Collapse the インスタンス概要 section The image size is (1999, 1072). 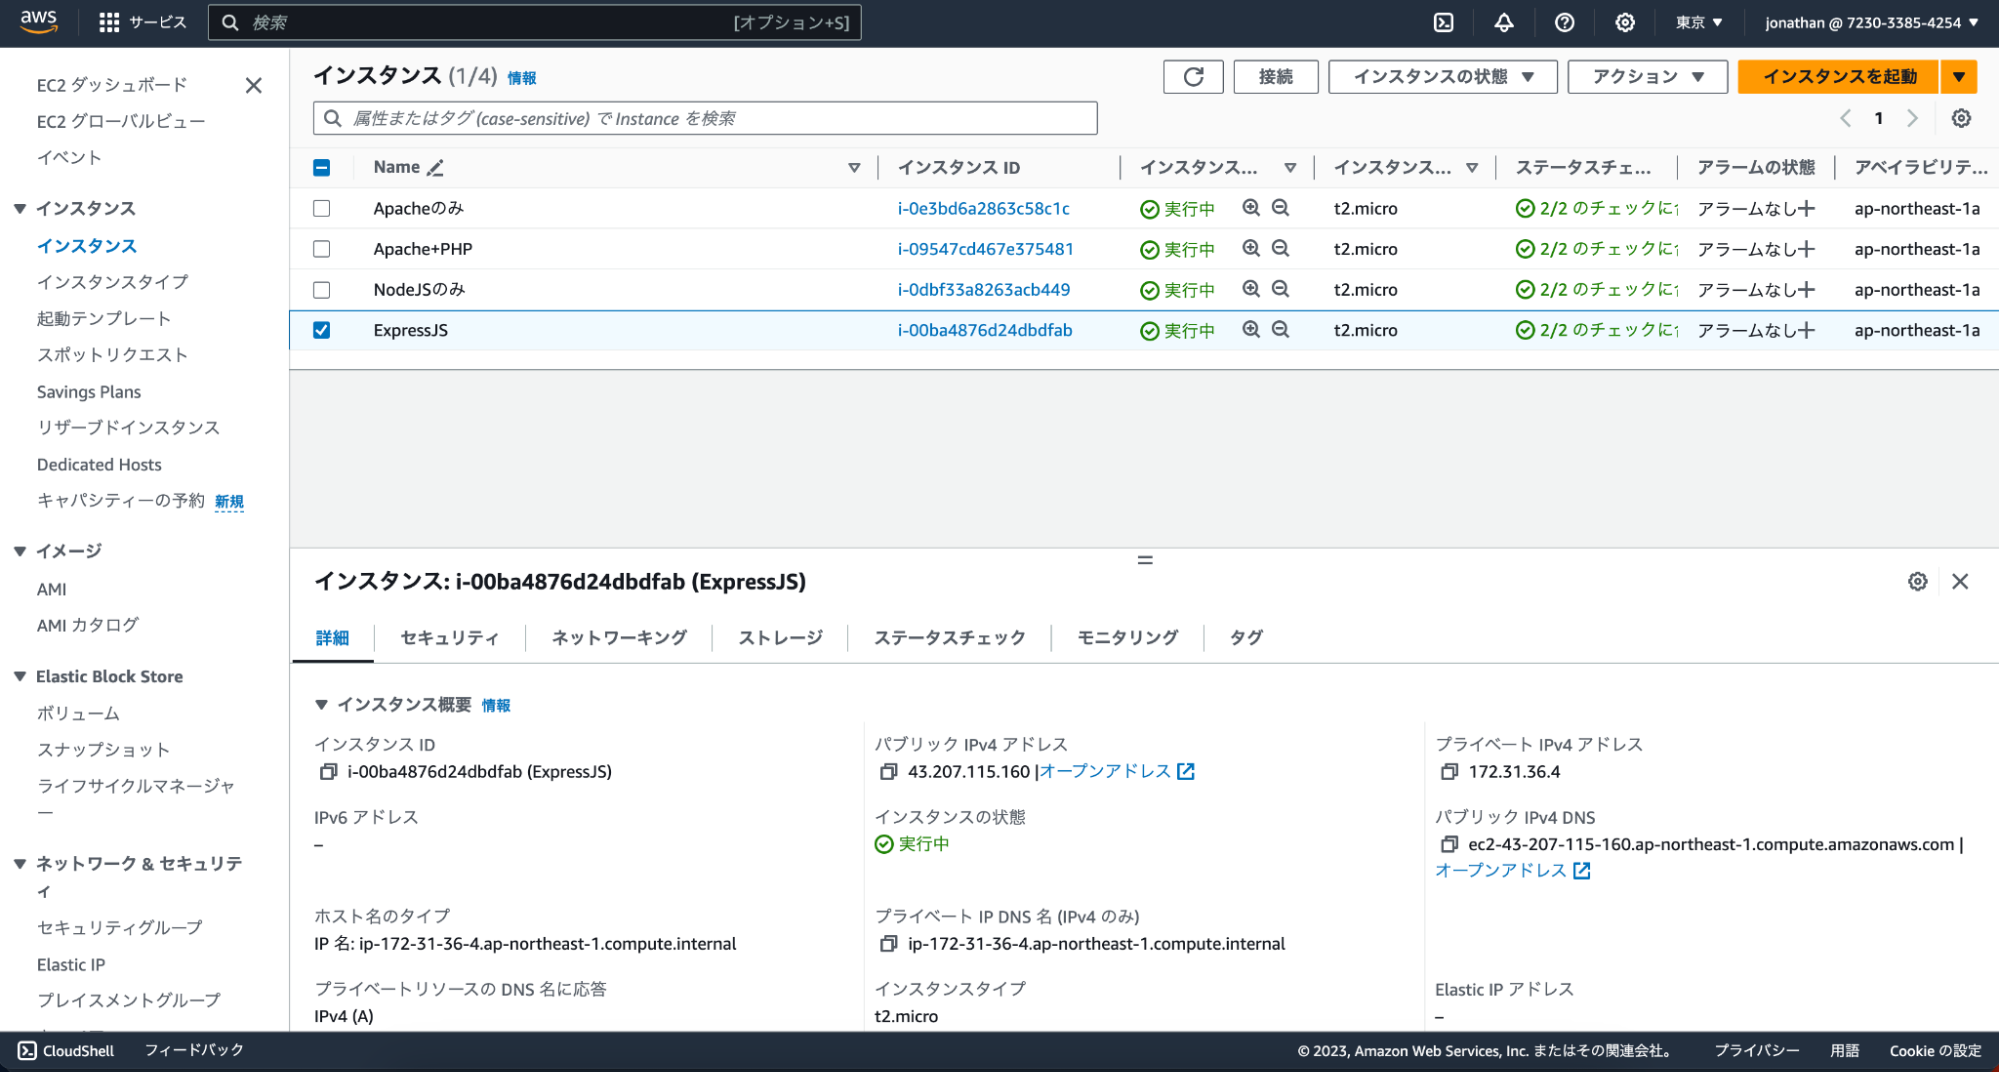point(321,705)
